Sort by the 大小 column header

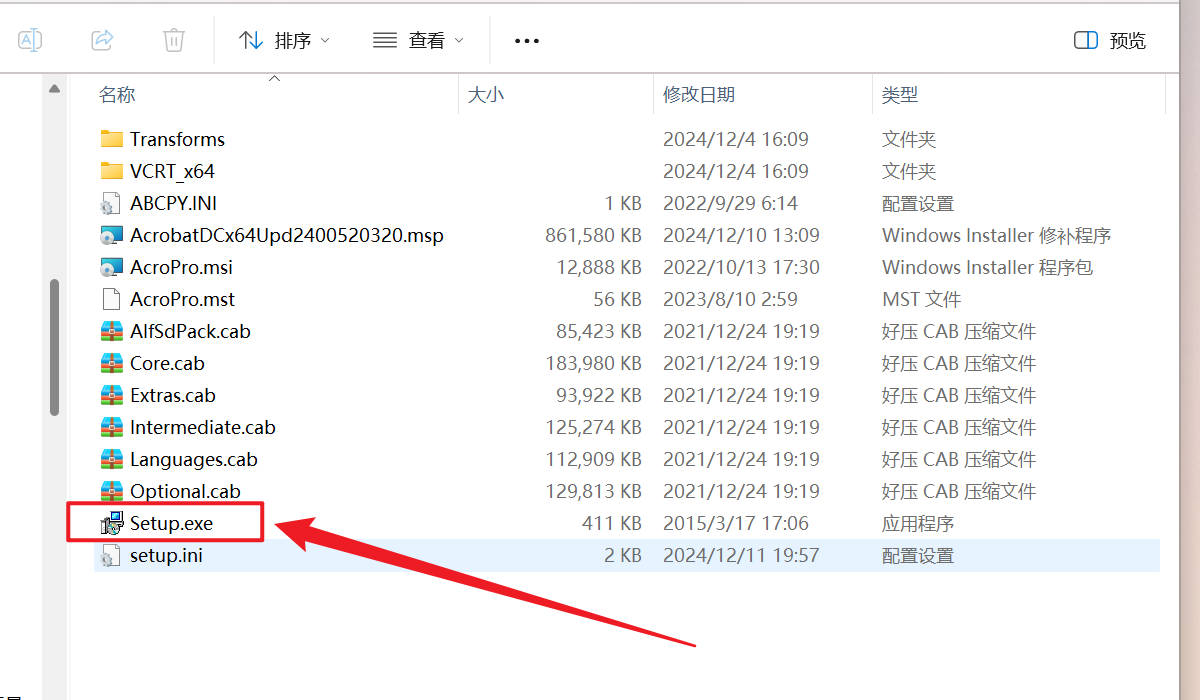point(486,95)
